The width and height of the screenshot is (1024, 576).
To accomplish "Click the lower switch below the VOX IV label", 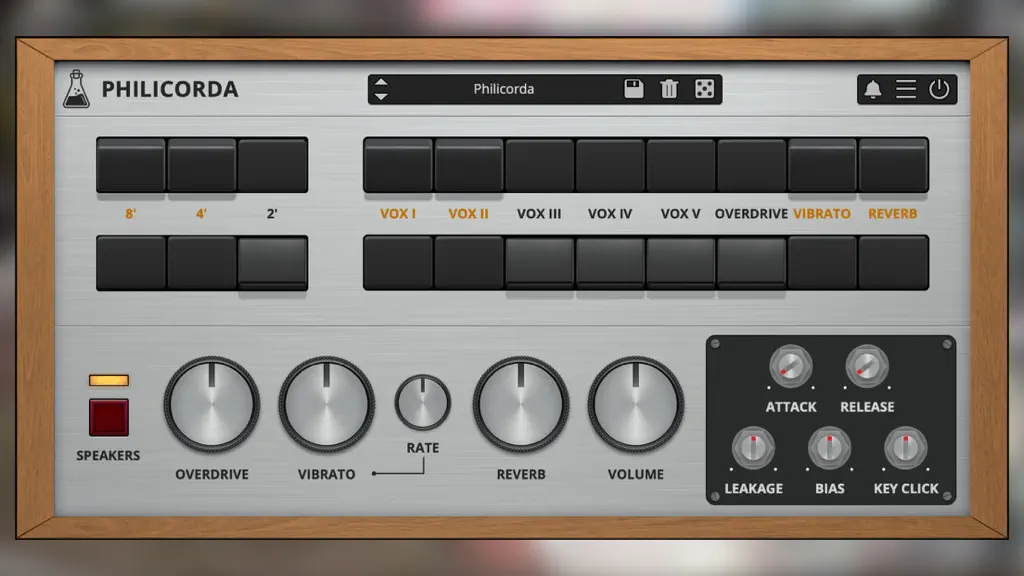I will [610, 263].
